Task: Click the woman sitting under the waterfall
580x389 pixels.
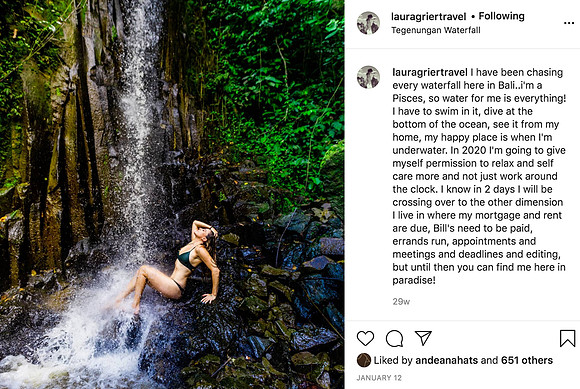Action: pos(178,264)
